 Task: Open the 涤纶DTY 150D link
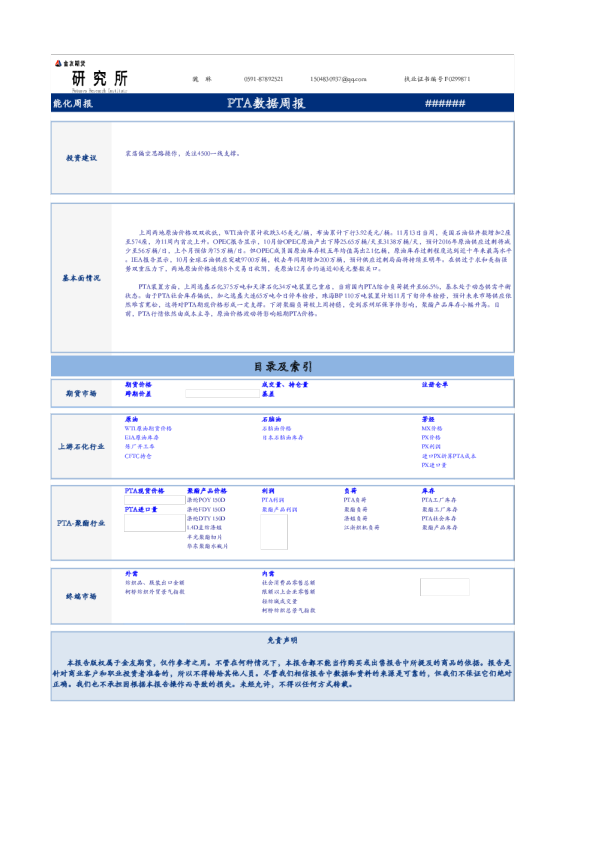[x=206, y=518]
